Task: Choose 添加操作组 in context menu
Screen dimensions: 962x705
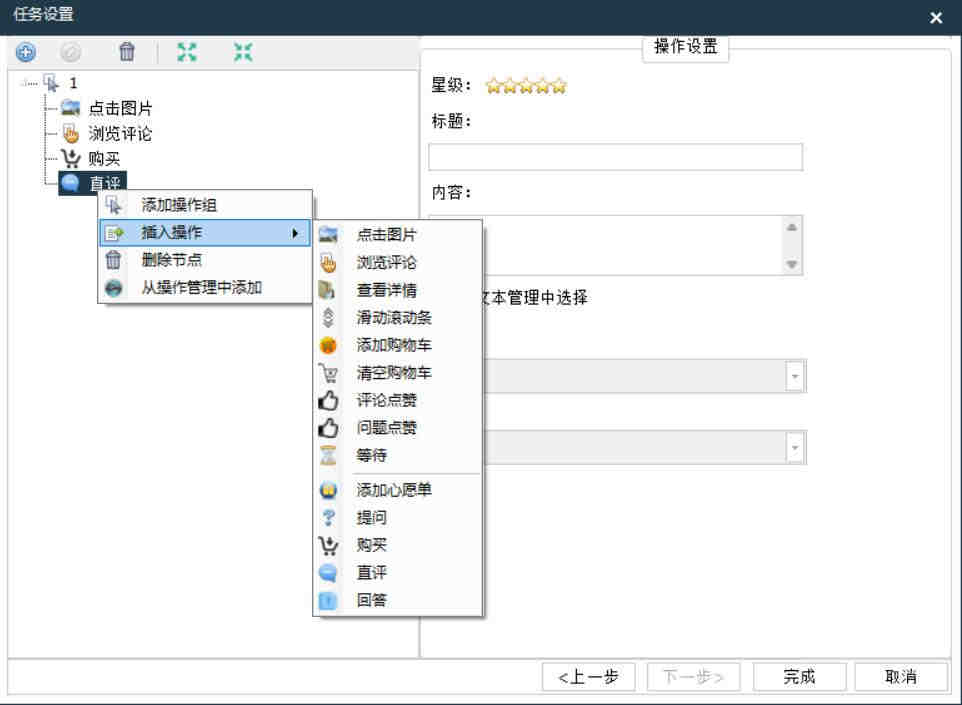Action: (205, 205)
